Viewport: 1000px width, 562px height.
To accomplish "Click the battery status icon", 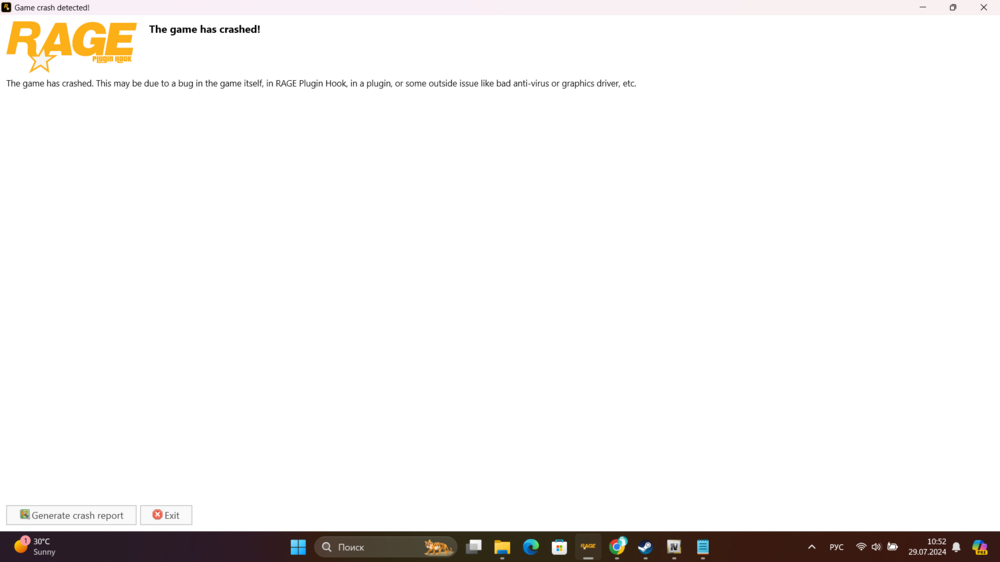I will (x=892, y=547).
